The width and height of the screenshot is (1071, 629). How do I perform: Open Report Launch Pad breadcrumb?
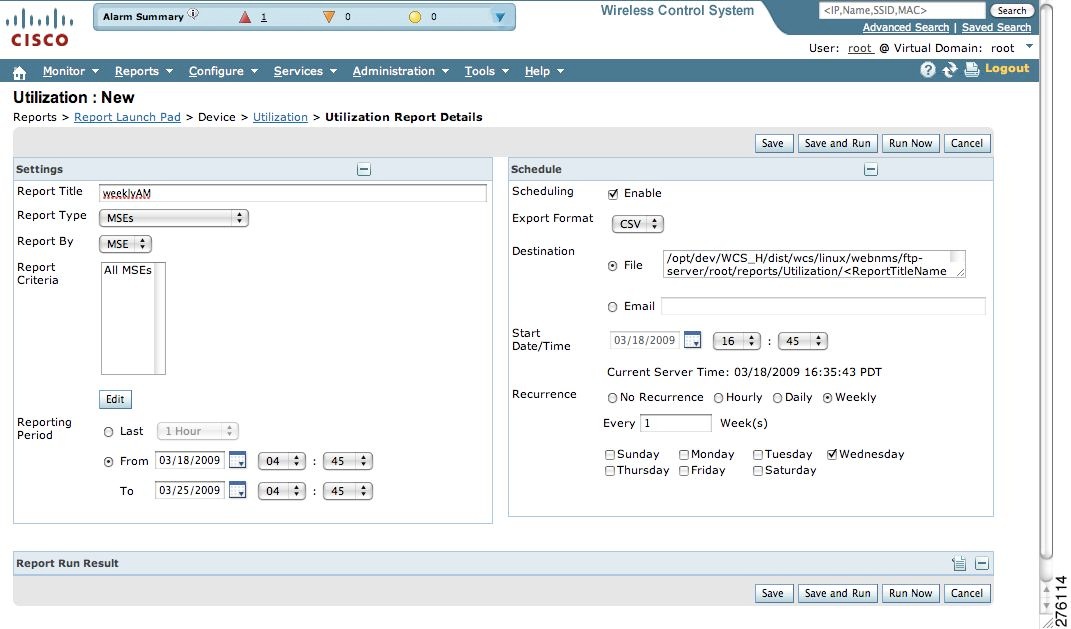tap(127, 117)
